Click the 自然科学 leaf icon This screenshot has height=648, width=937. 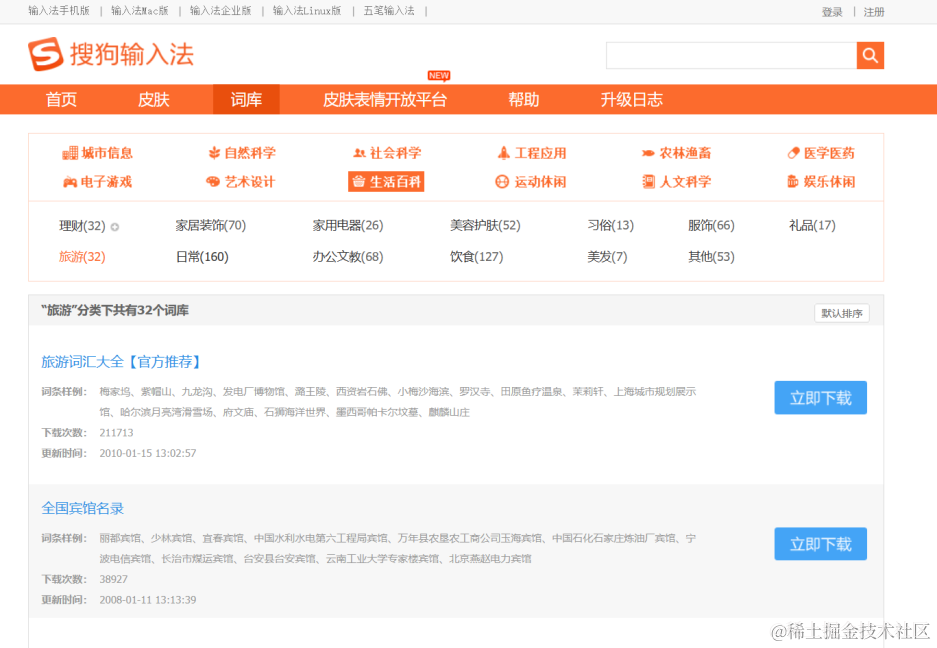(x=214, y=153)
